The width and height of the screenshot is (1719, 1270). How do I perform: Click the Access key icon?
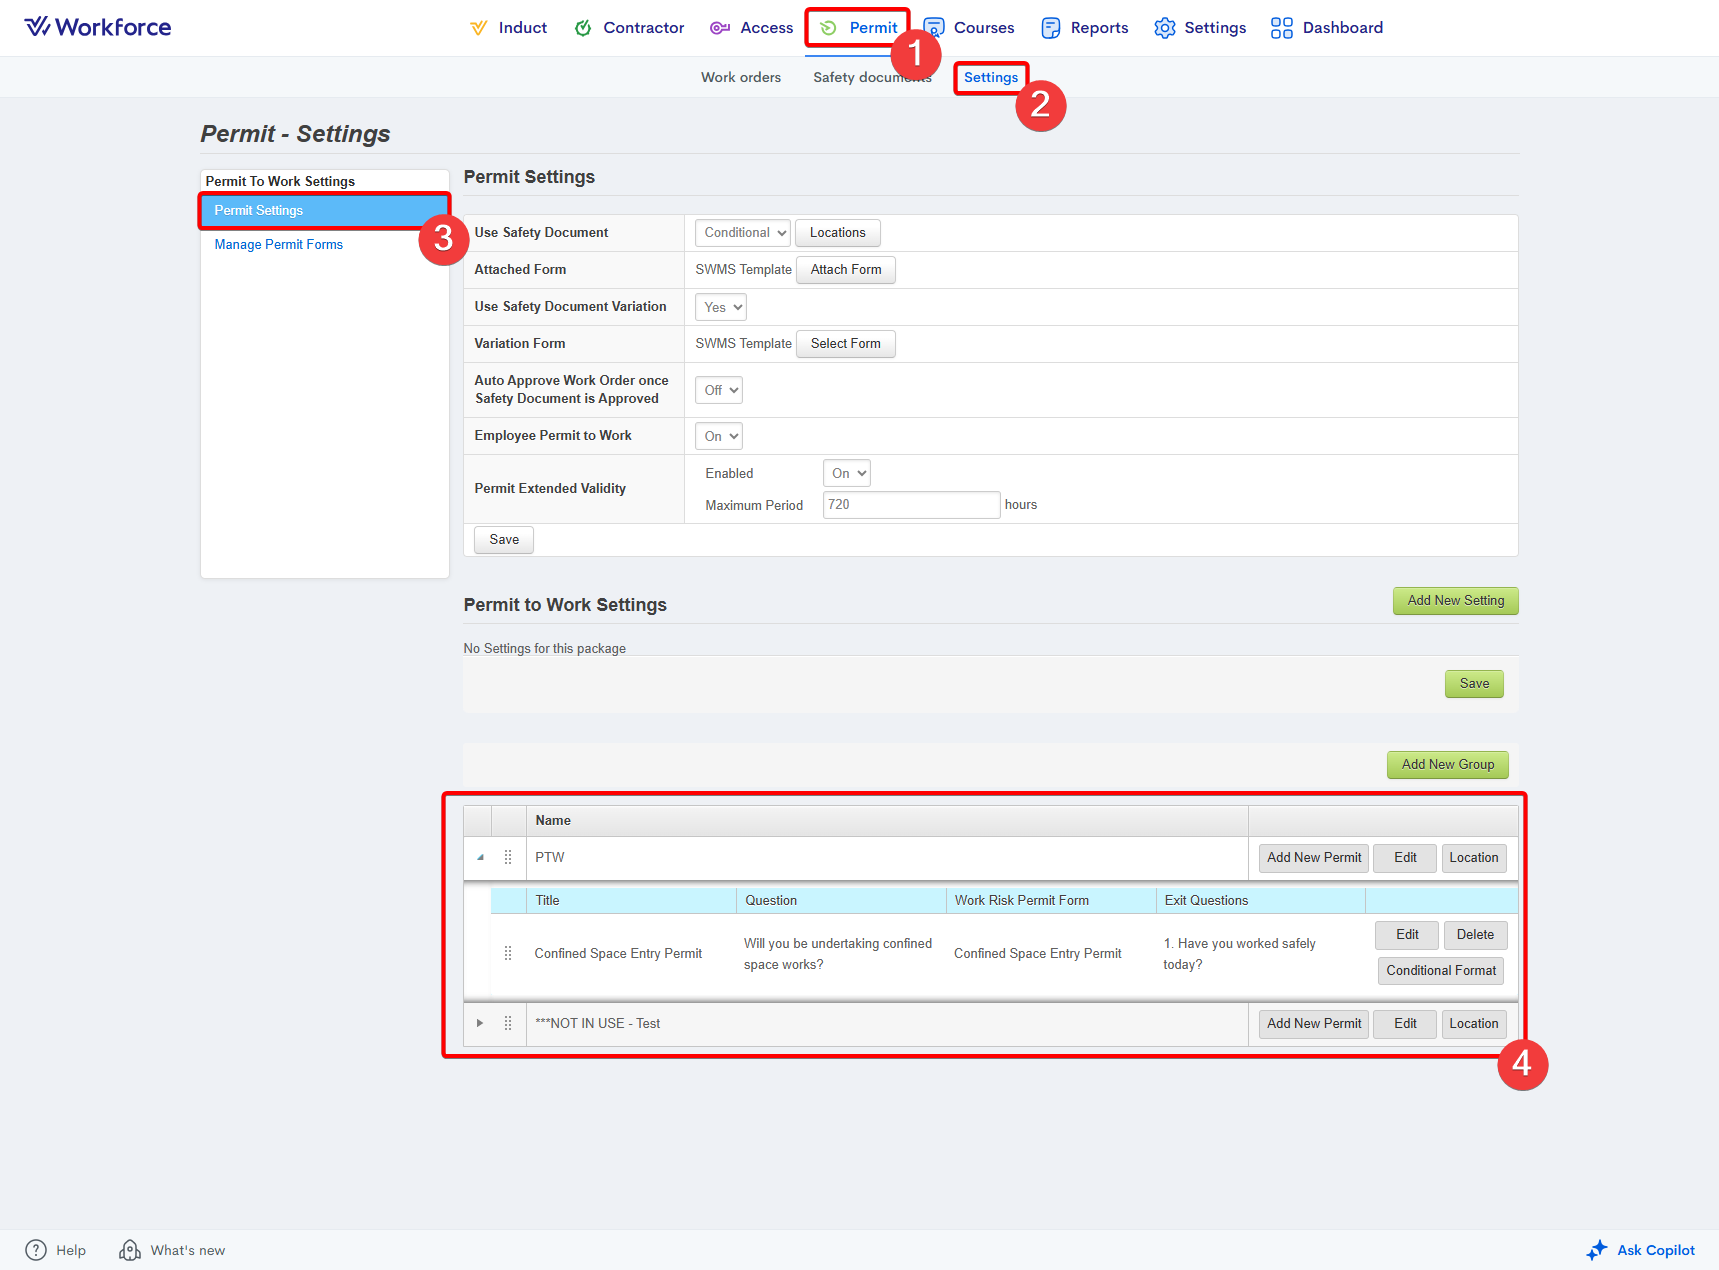(x=719, y=28)
